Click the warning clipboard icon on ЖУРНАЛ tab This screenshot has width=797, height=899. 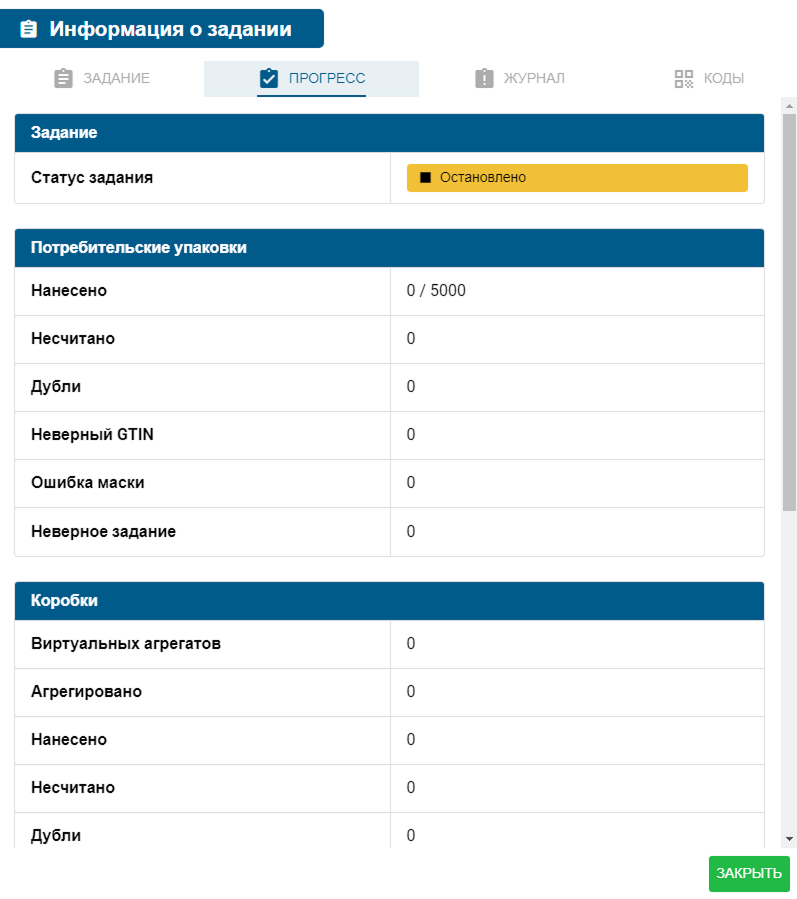point(485,78)
